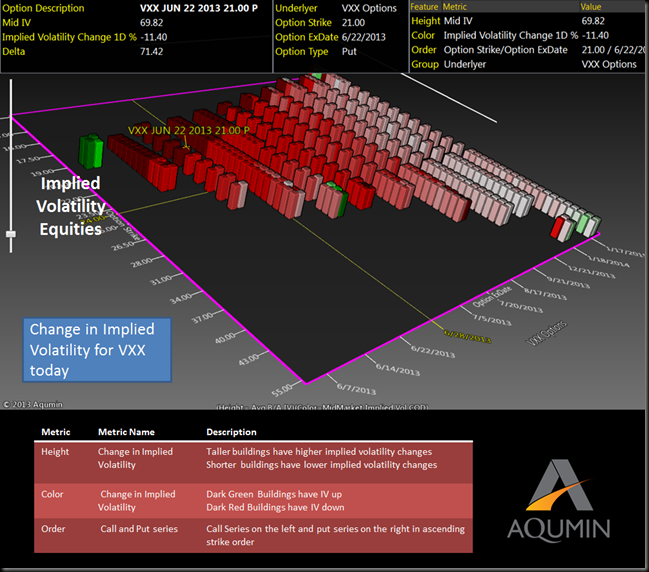Click the 'Height' feature row in top-right table
This screenshot has width=649, height=572.
527,21
